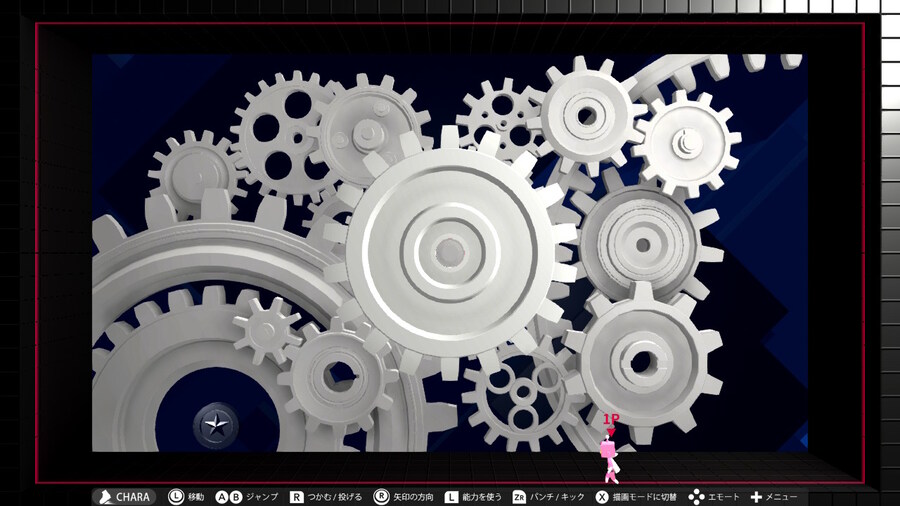Toggle drawing mode with the X icon
Viewport: 900px width, 506px height.
pyautogui.click(x=602, y=496)
